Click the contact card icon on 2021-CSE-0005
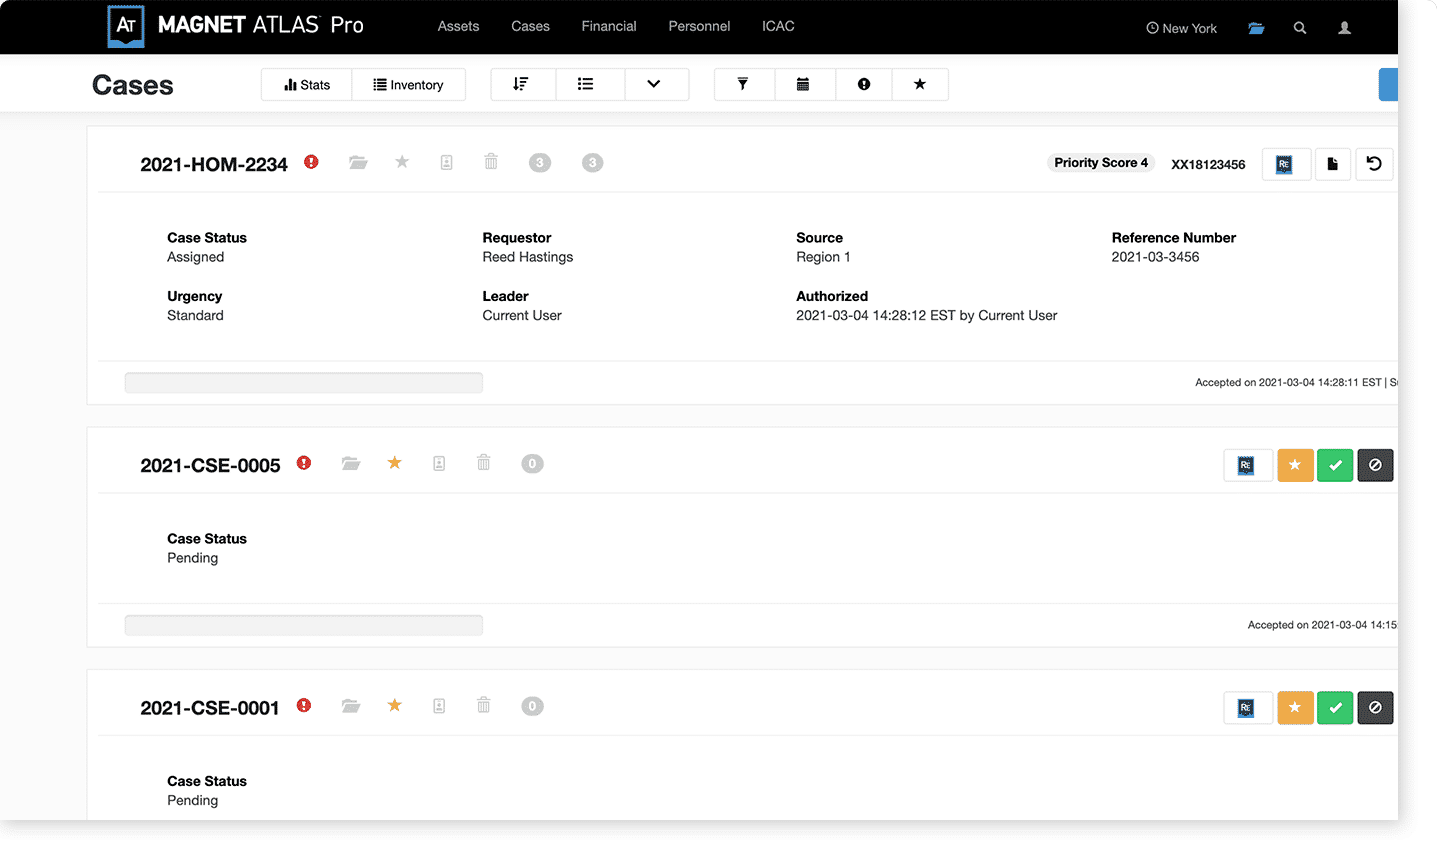The height and width of the screenshot is (841, 1437). click(x=439, y=463)
